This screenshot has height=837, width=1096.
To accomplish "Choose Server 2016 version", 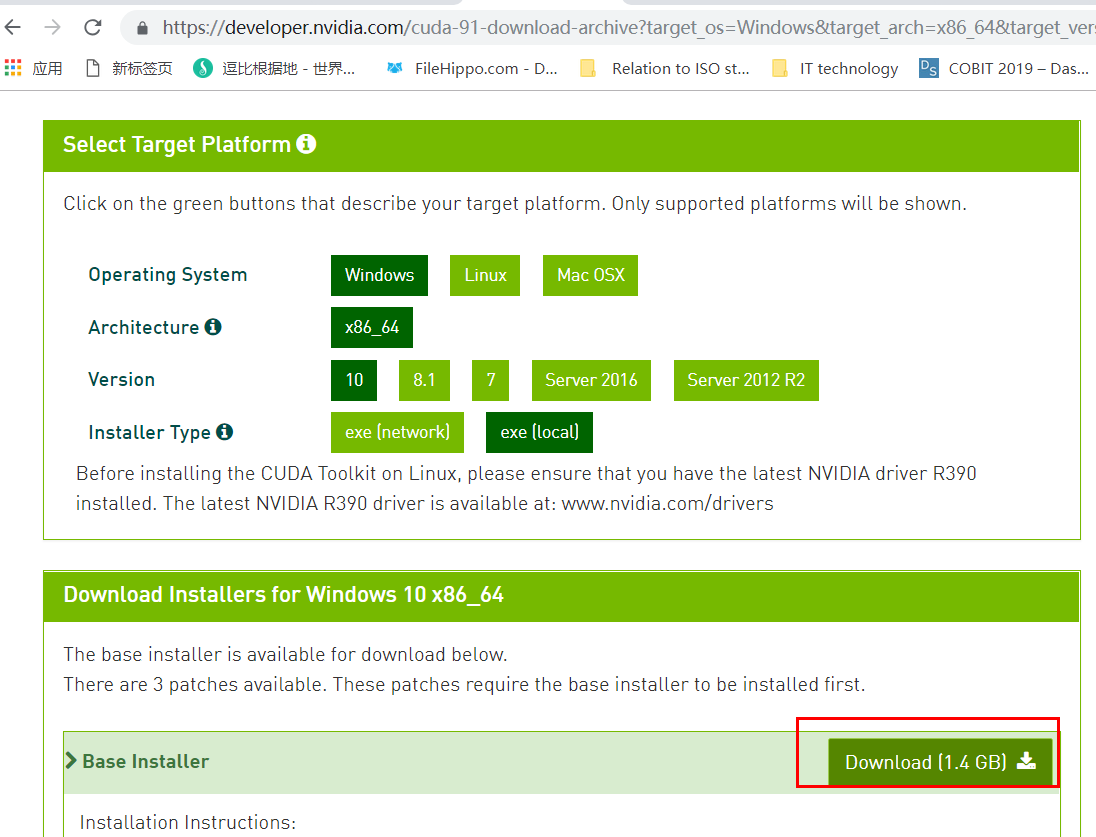I will (x=591, y=380).
